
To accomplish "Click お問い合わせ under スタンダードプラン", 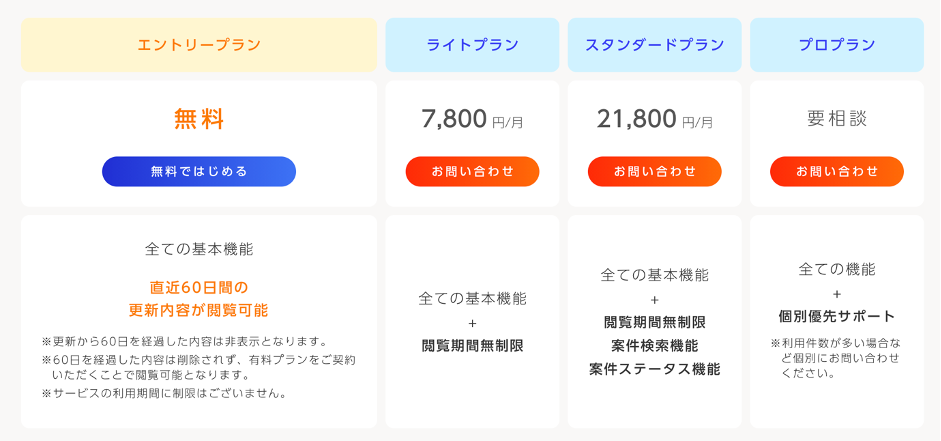I will pos(655,172).
